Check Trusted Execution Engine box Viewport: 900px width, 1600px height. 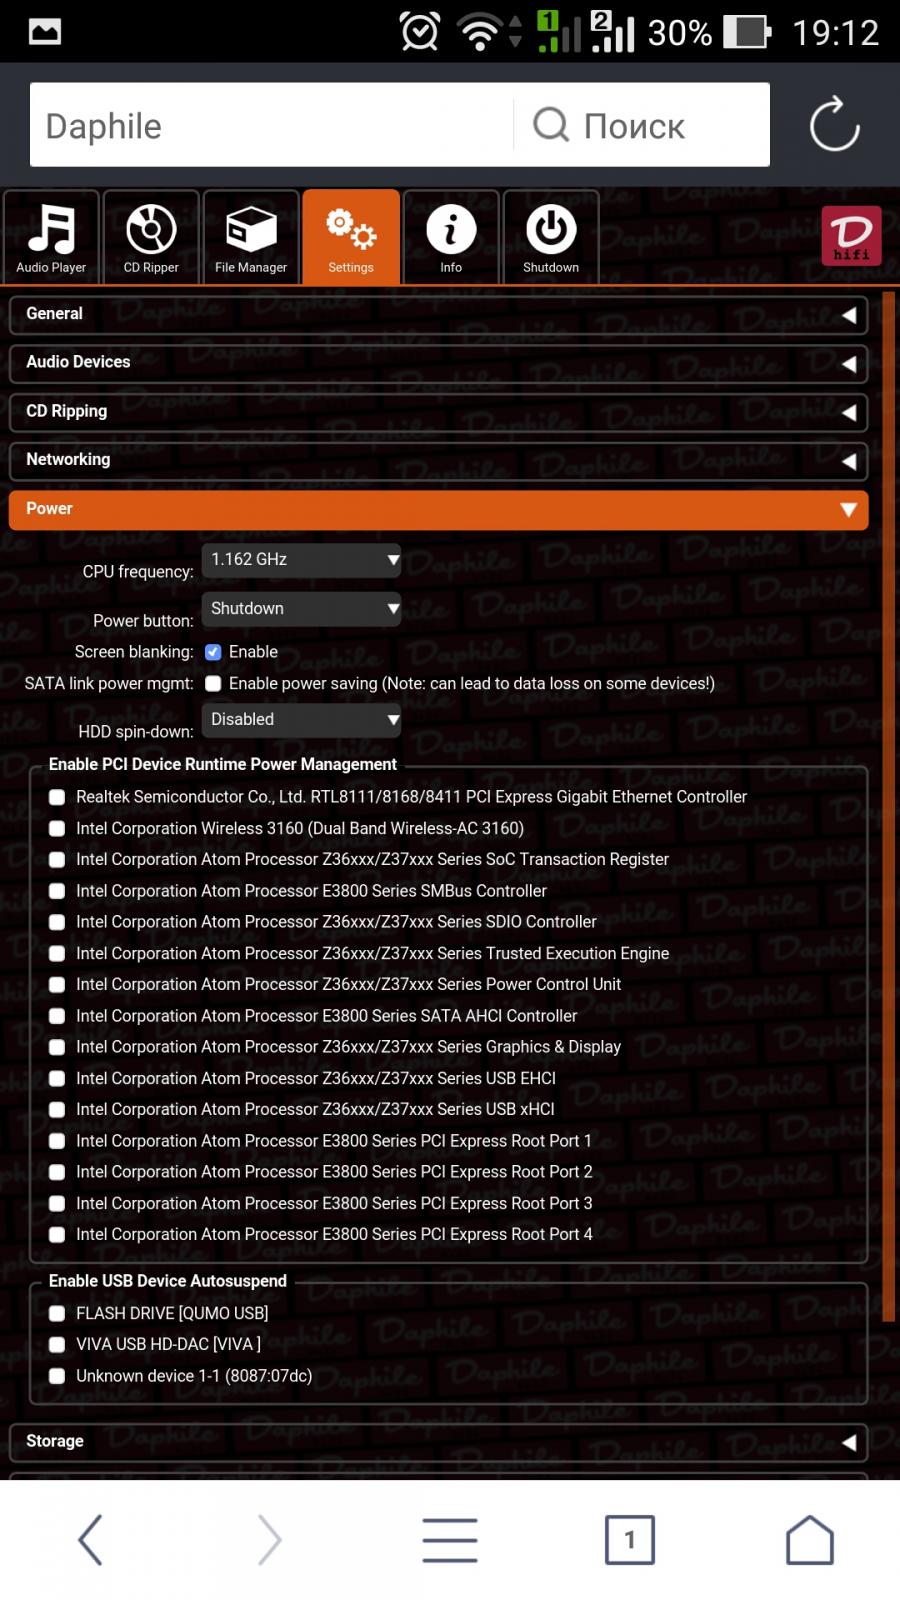pos(57,954)
